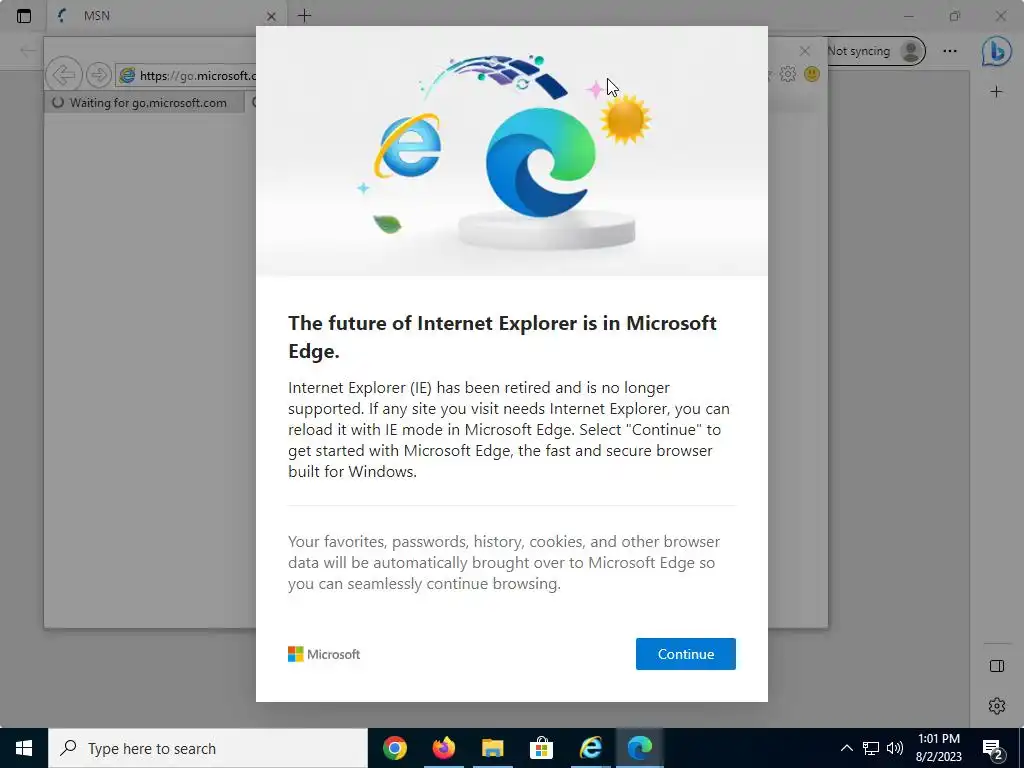The image size is (1024, 768).
Task: Click Internet Explorer taskbar icon
Action: (x=590, y=748)
